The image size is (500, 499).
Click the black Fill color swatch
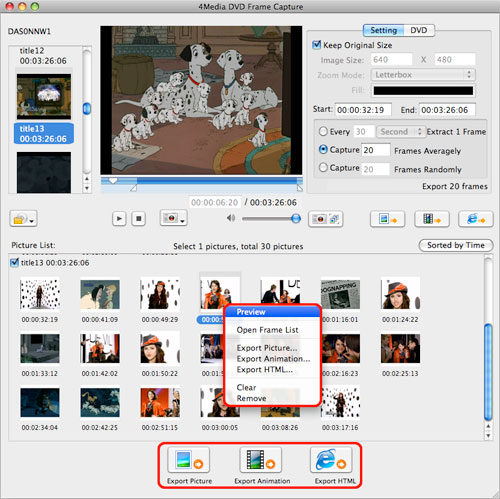[x=423, y=90]
